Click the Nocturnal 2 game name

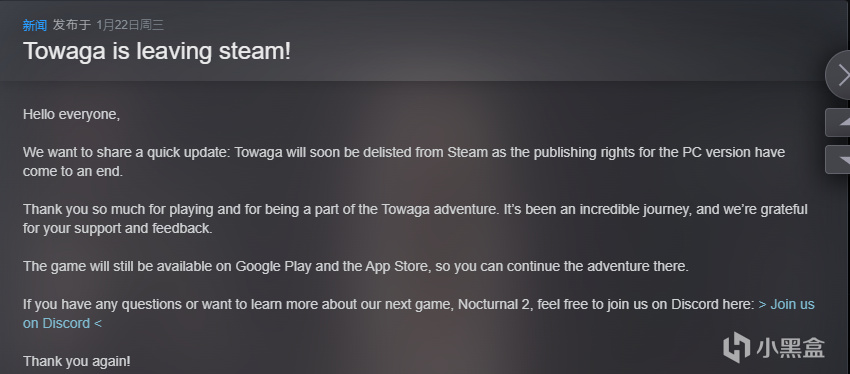497,305
